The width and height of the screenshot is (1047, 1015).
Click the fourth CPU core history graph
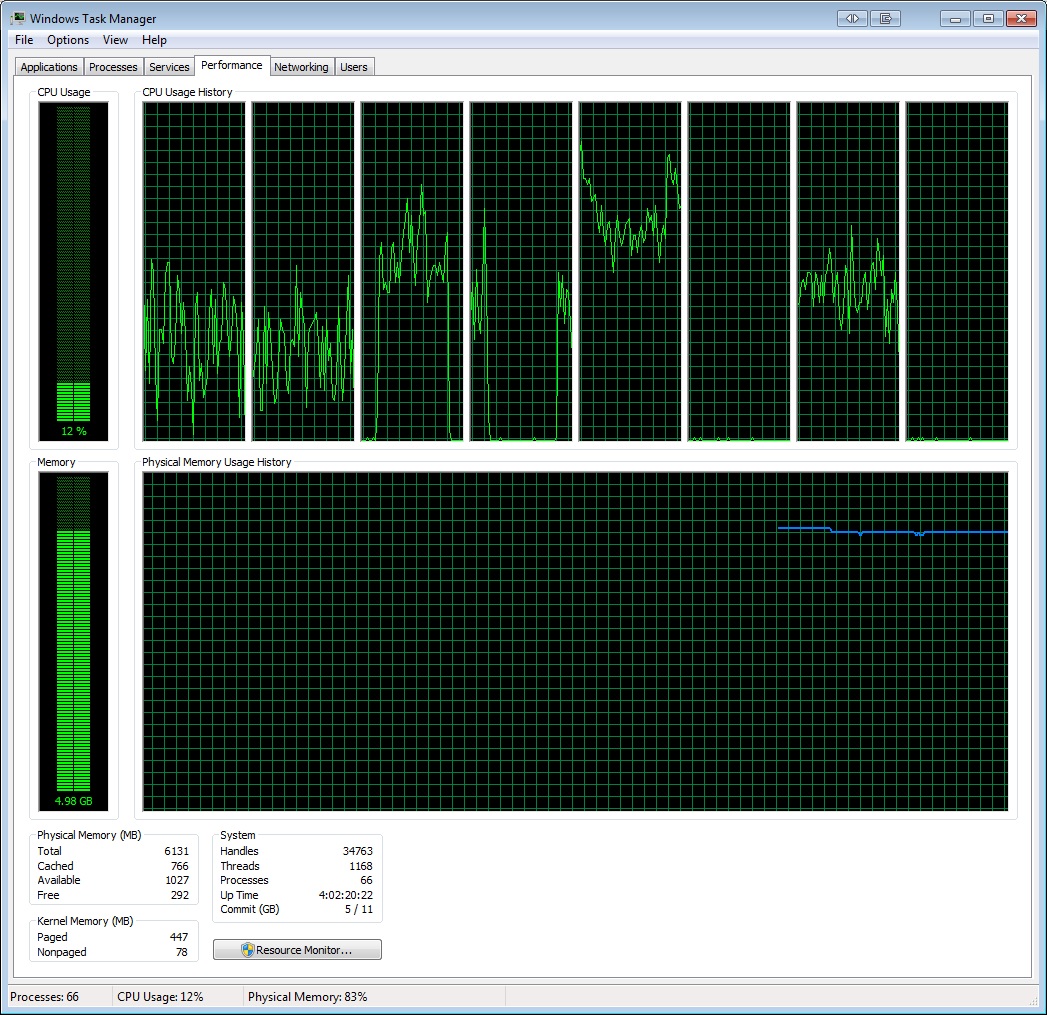(521, 271)
